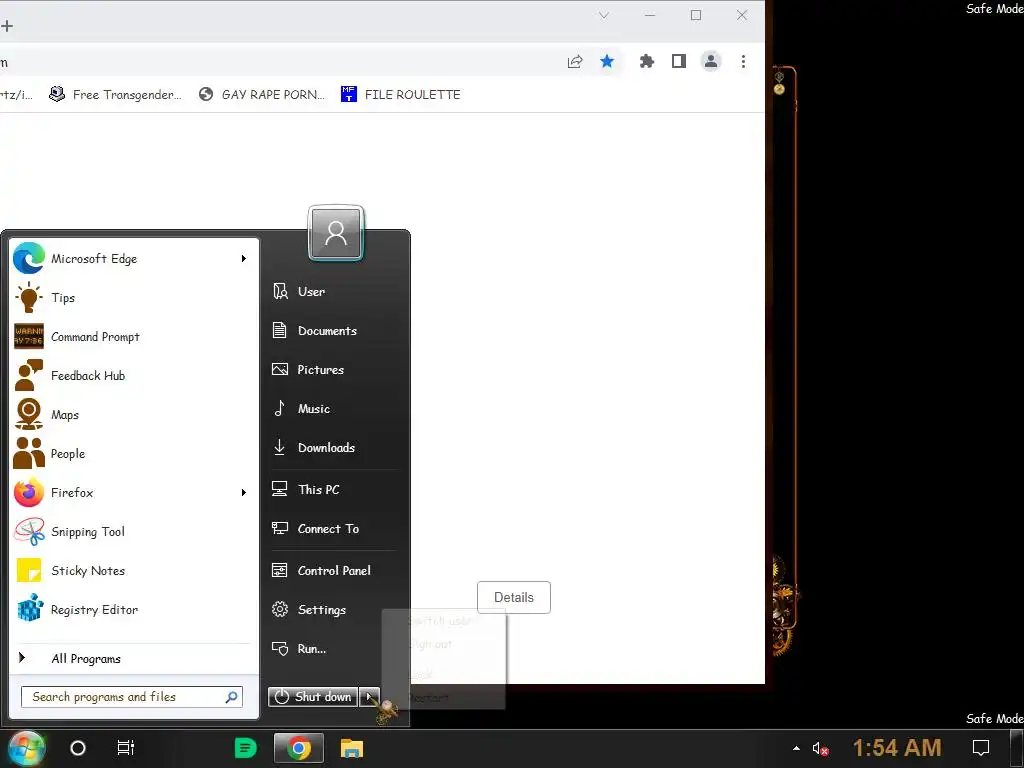Toggle the bookmark star in Chrome
The height and width of the screenshot is (768, 1024).
pos(607,61)
